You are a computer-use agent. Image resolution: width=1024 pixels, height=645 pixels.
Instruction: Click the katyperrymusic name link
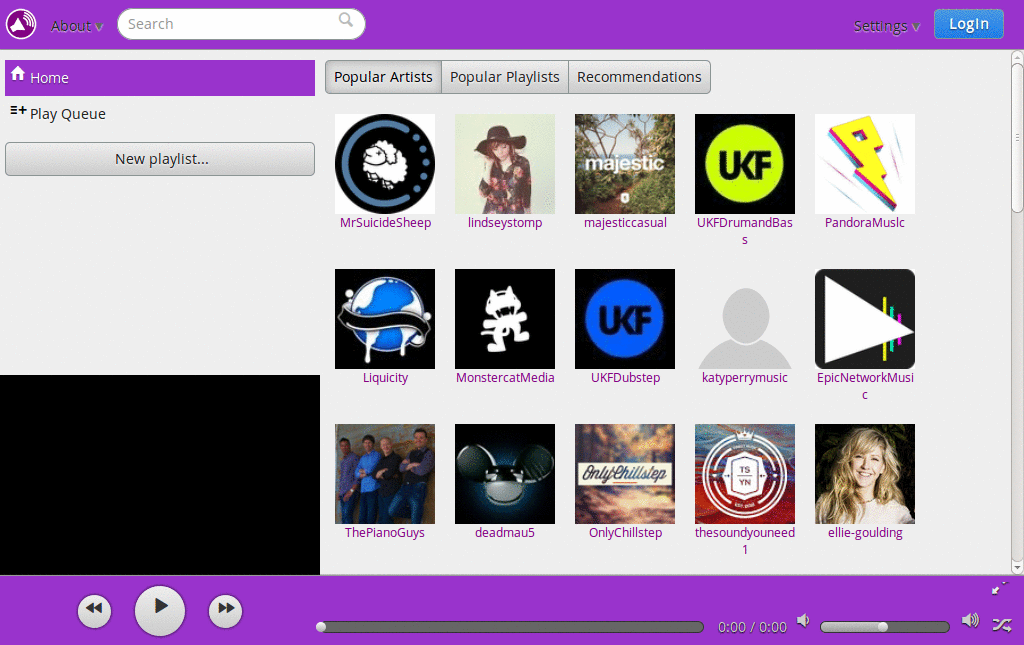pos(744,377)
